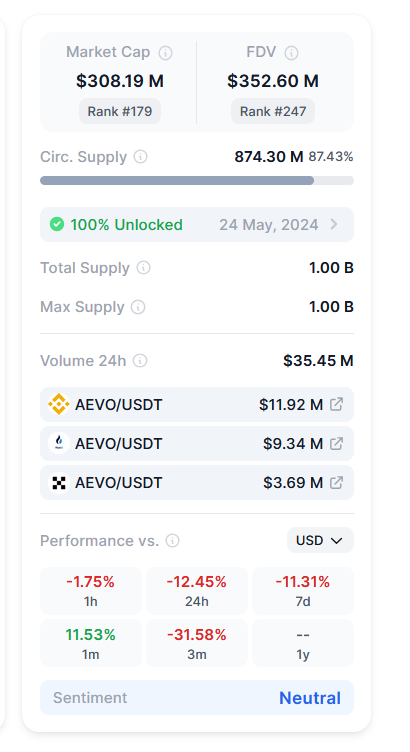Open the $11.92 M pair's external link icon

pyautogui.click(x=337, y=404)
